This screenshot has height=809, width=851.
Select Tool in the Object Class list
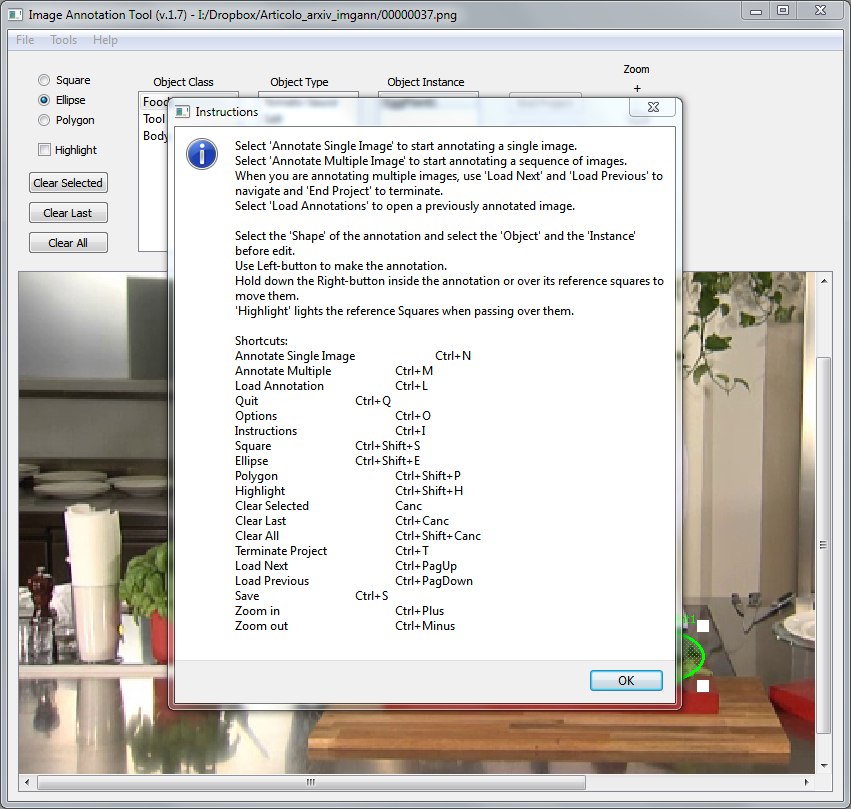[x=154, y=119]
